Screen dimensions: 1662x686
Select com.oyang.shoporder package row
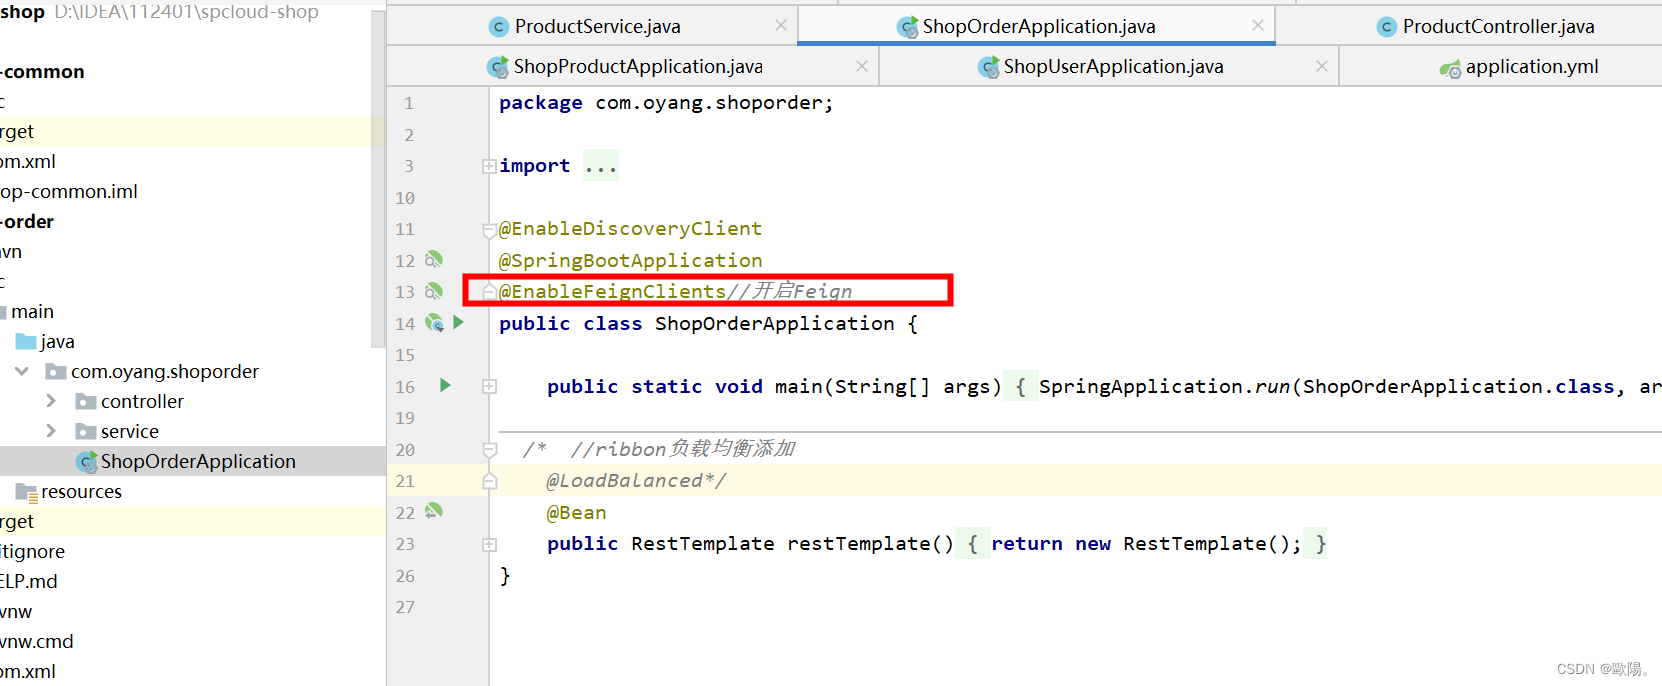[x=192, y=371]
